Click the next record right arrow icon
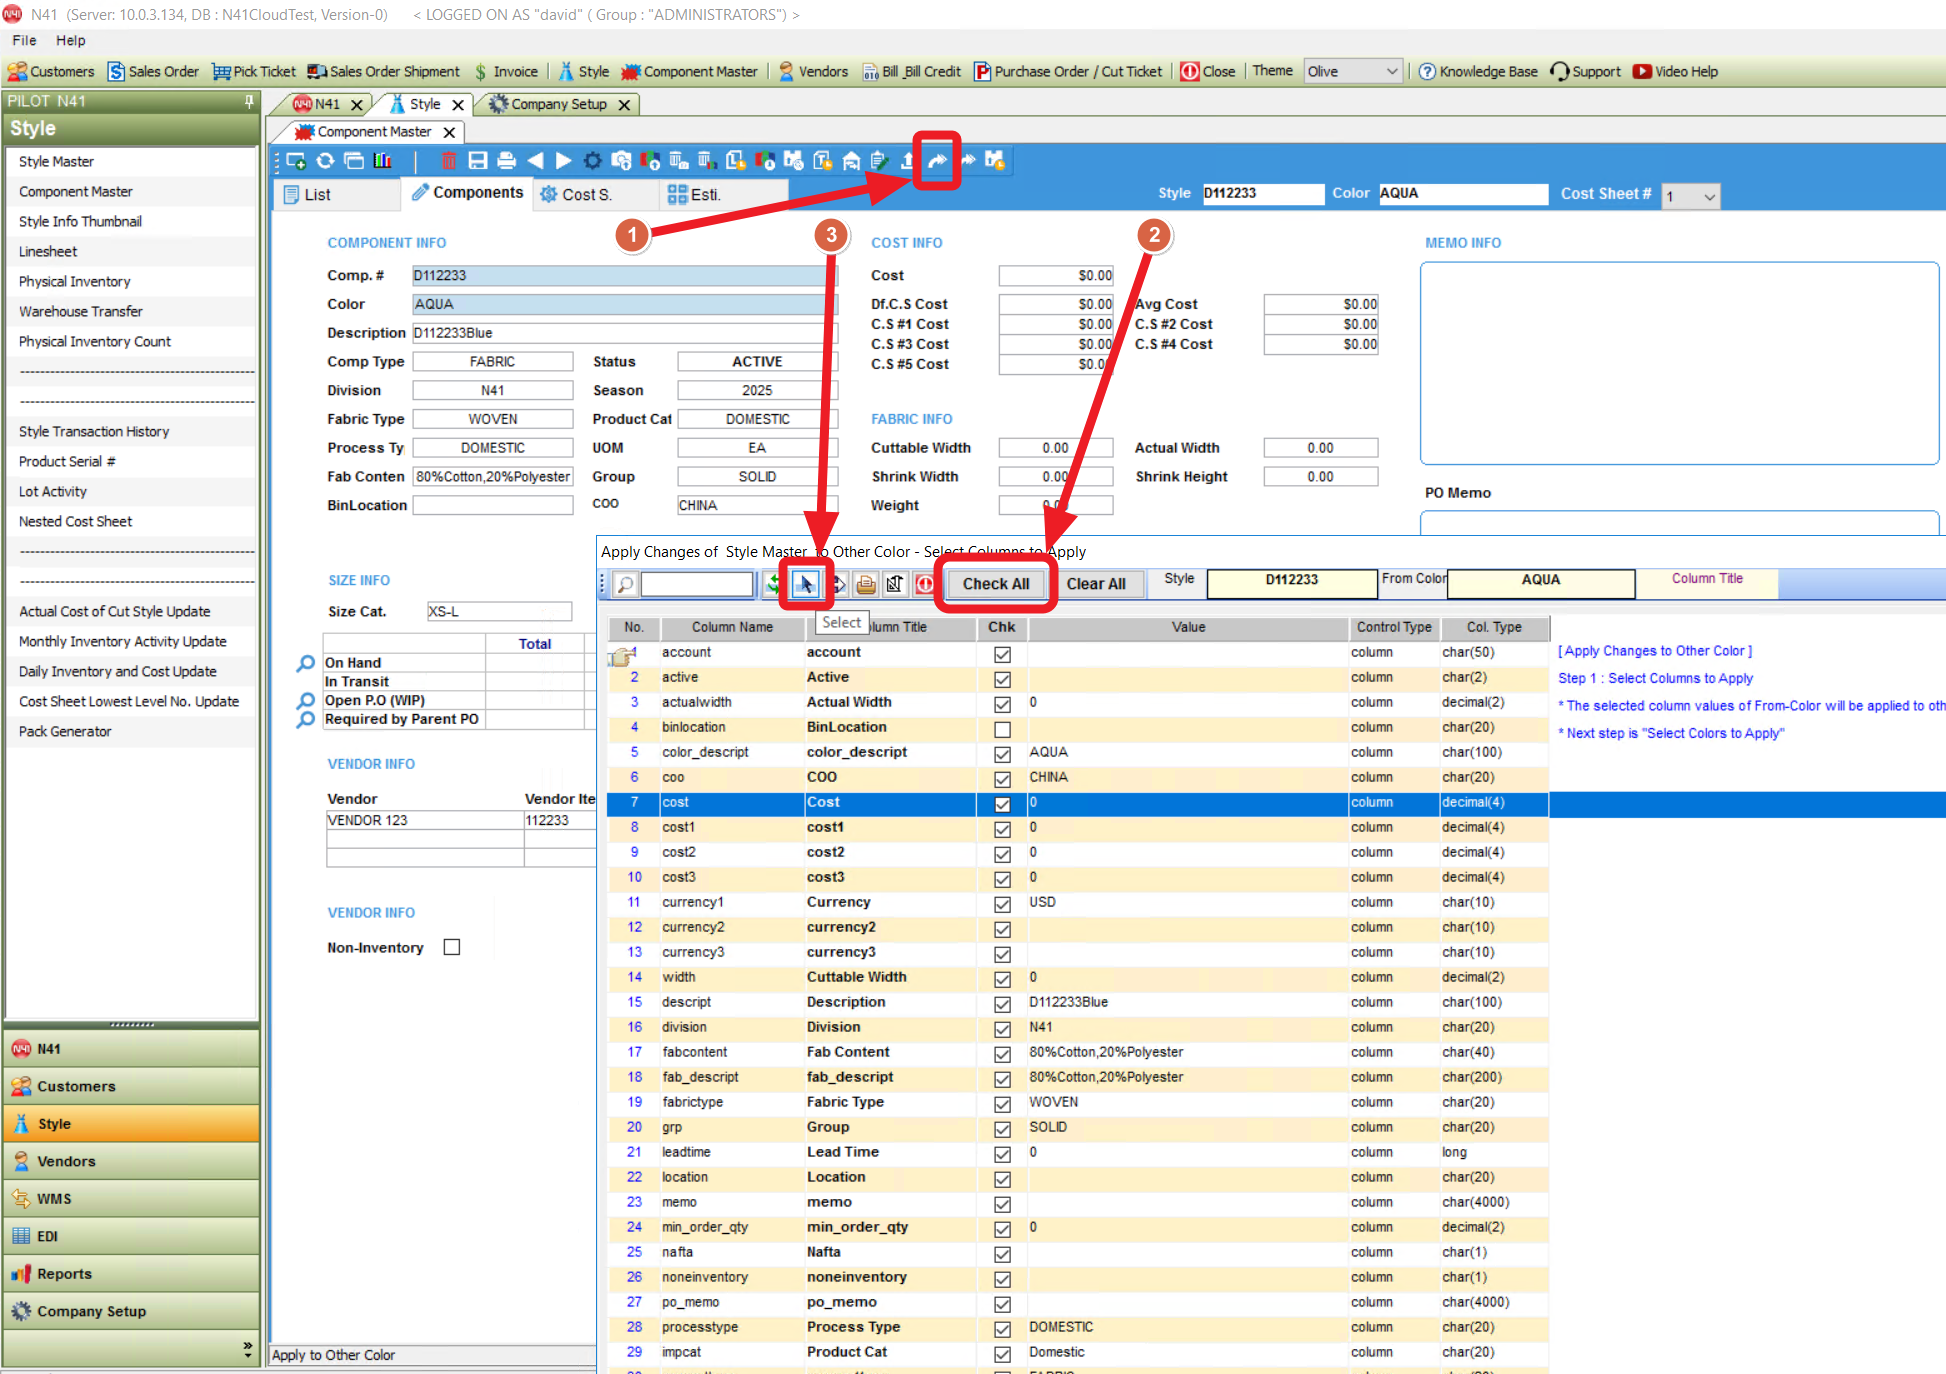1946x1374 pixels. point(563,161)
